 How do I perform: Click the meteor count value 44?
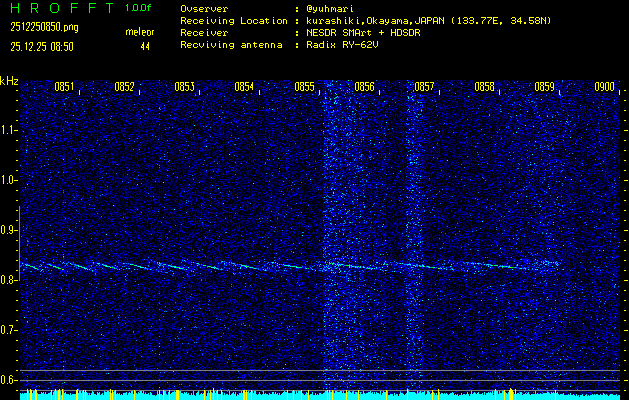coord(145,46)
